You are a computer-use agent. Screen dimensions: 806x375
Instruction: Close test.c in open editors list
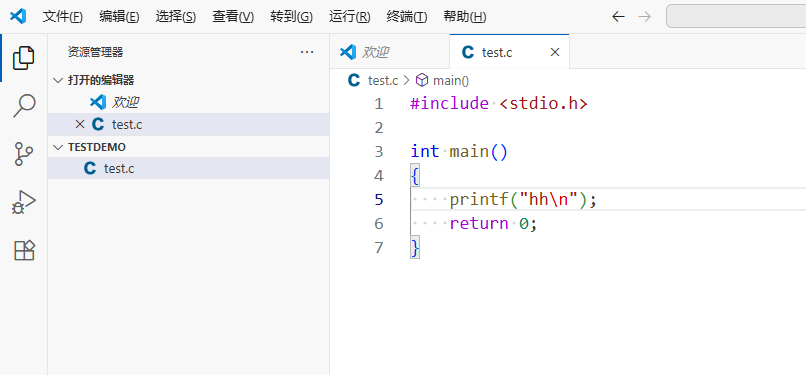(x=80, y=124)
